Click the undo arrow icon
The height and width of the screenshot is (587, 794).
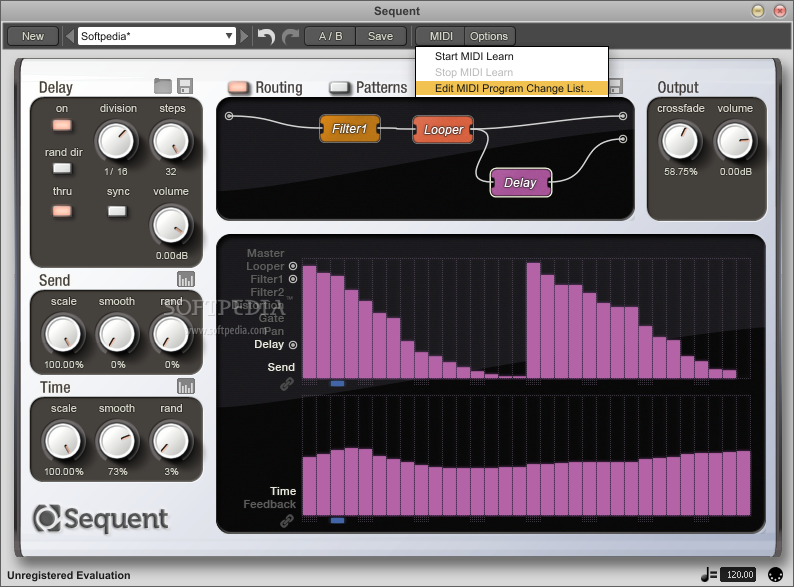click(x=266, y=36)
